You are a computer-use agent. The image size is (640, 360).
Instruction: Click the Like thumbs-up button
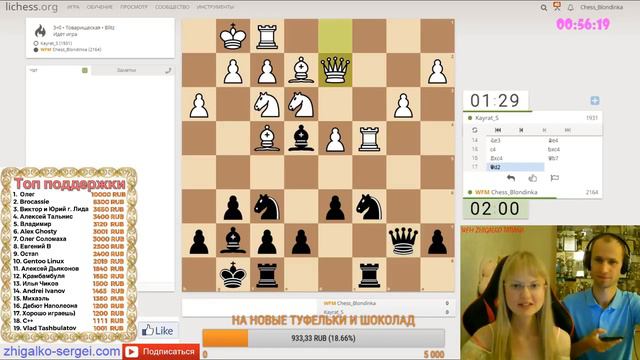(x=158, y=330)
